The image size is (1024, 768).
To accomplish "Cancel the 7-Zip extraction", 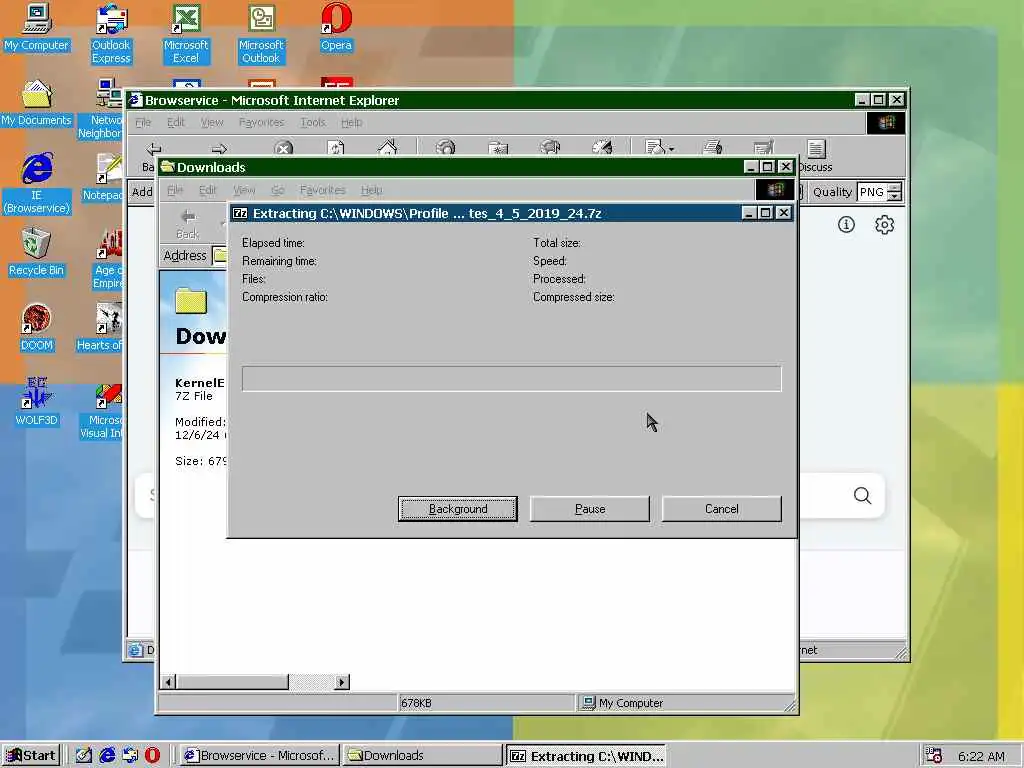I will [x=722, y=509].
